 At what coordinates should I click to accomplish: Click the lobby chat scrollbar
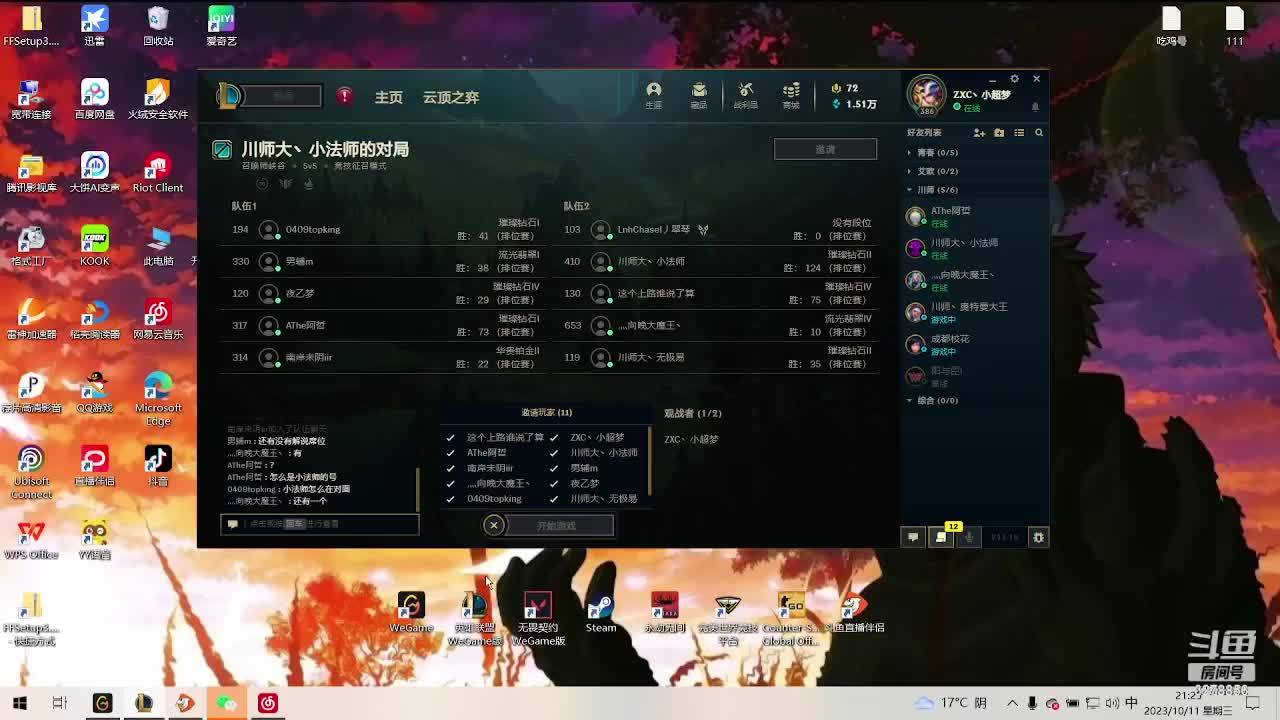pyautogui.click(x=417, y=489)
